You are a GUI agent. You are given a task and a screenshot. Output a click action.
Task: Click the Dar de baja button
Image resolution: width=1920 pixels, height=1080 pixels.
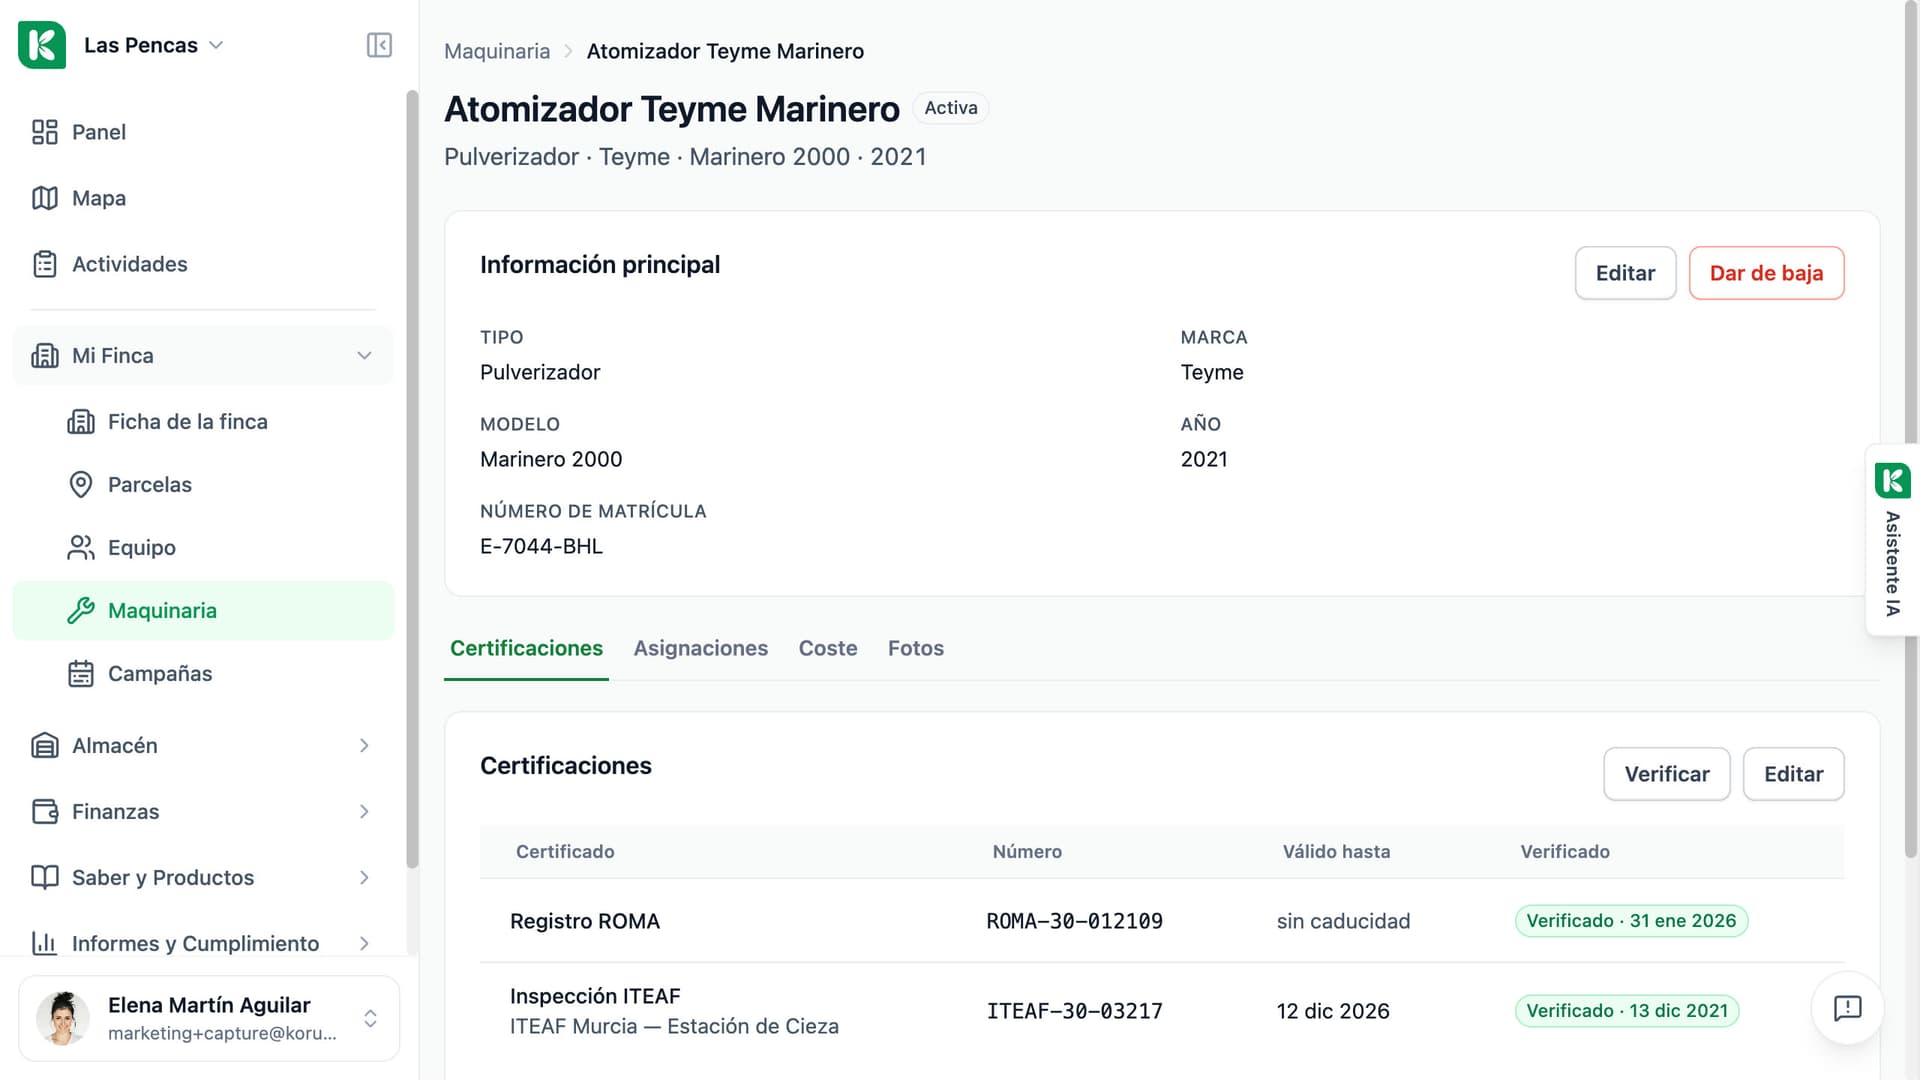1766,273
